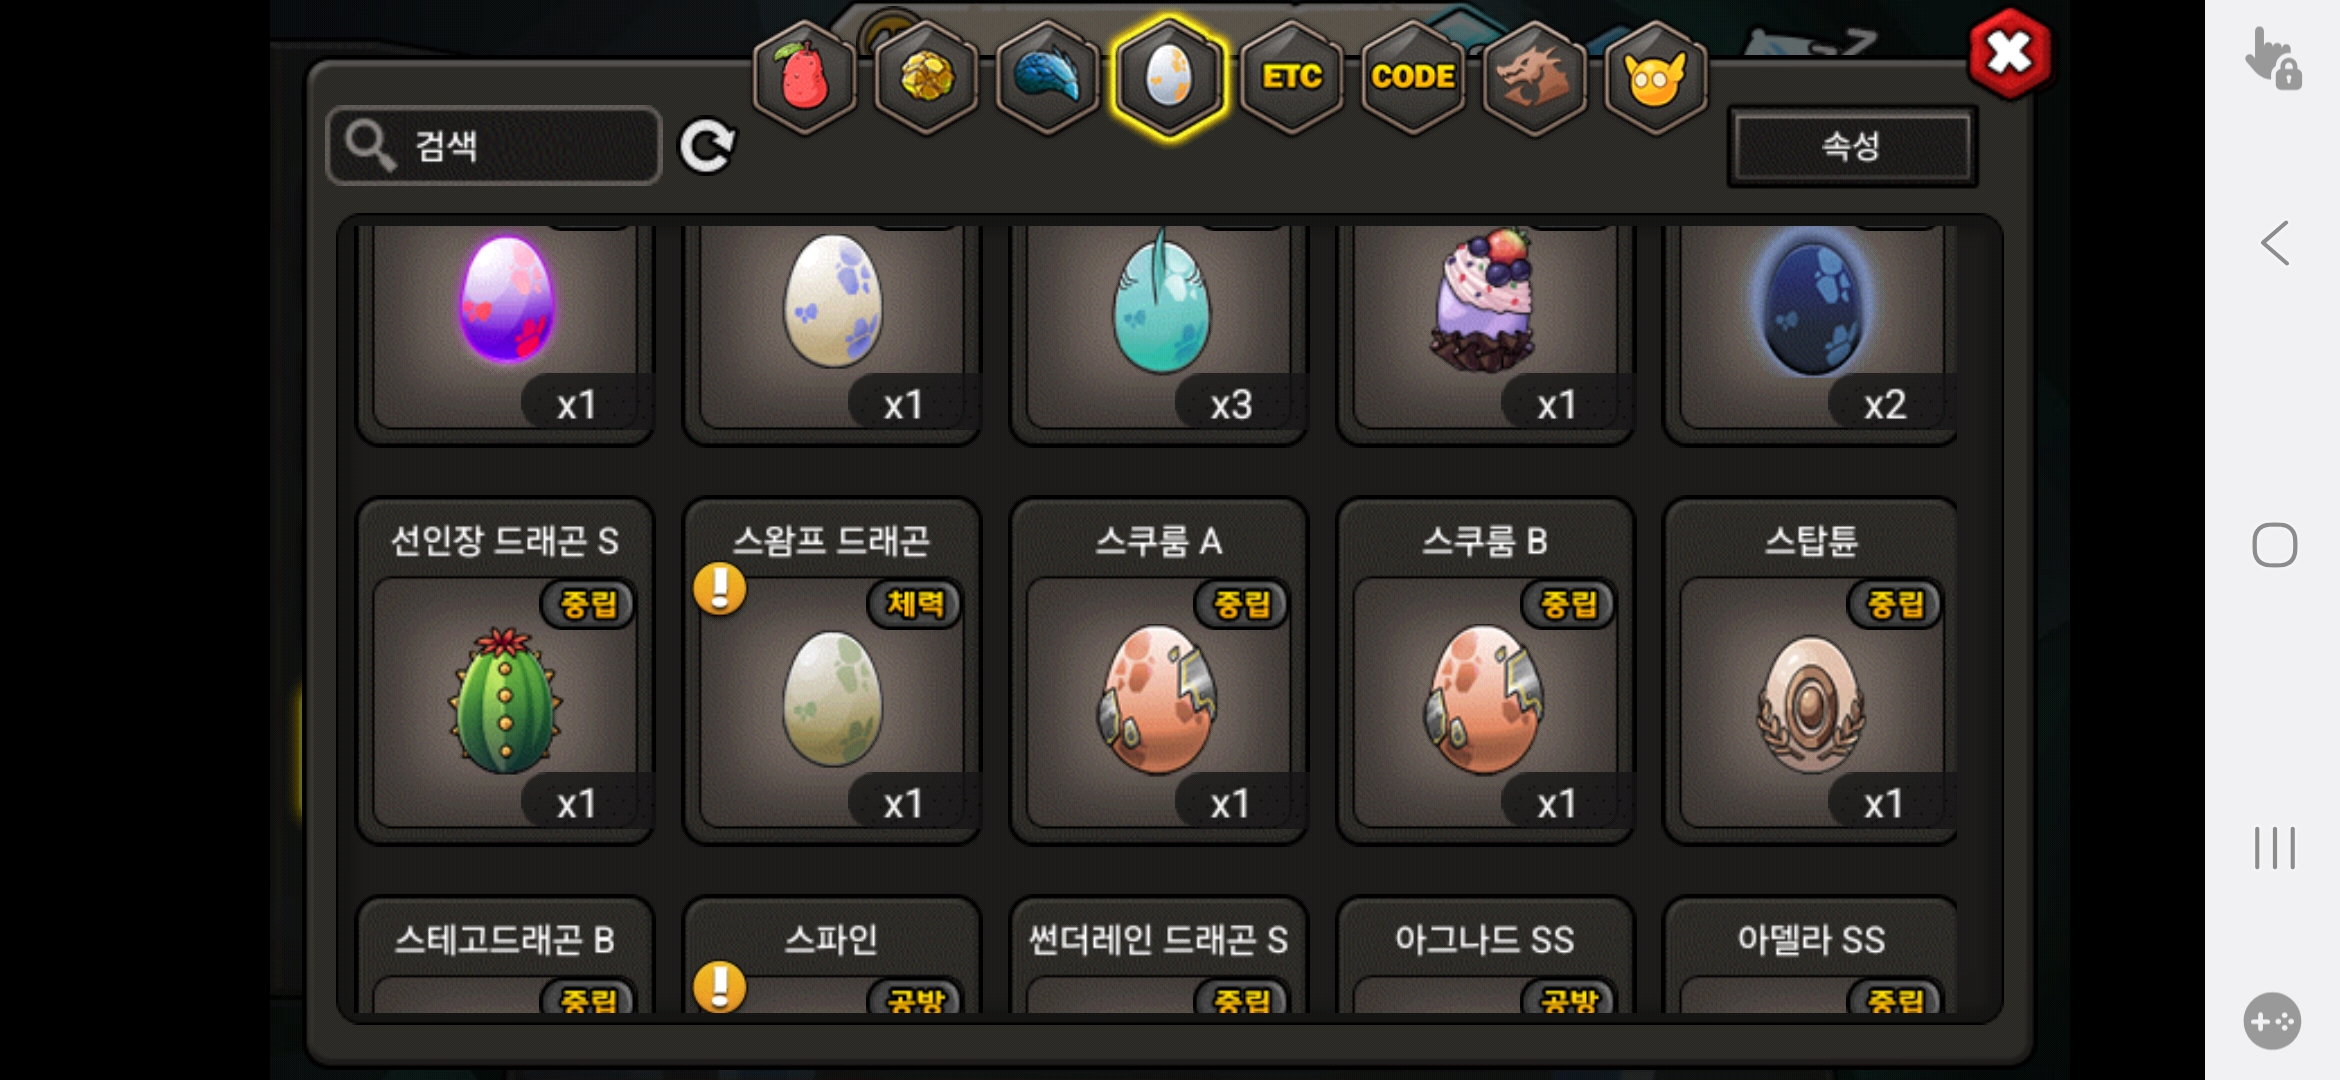The image size is (2340, 1080).
Task: Open the gamepad tools floating button
Action: (2272, 1021)
